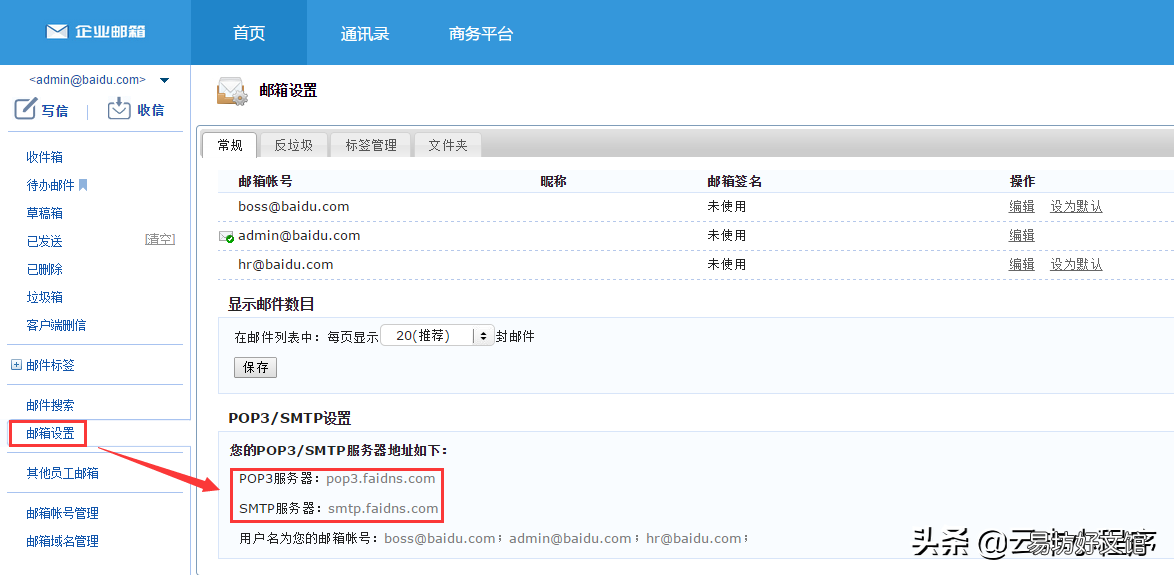1174x575 pixels.
Task: Click 编辑 for admin@baidu.com
Action: 1022,235
